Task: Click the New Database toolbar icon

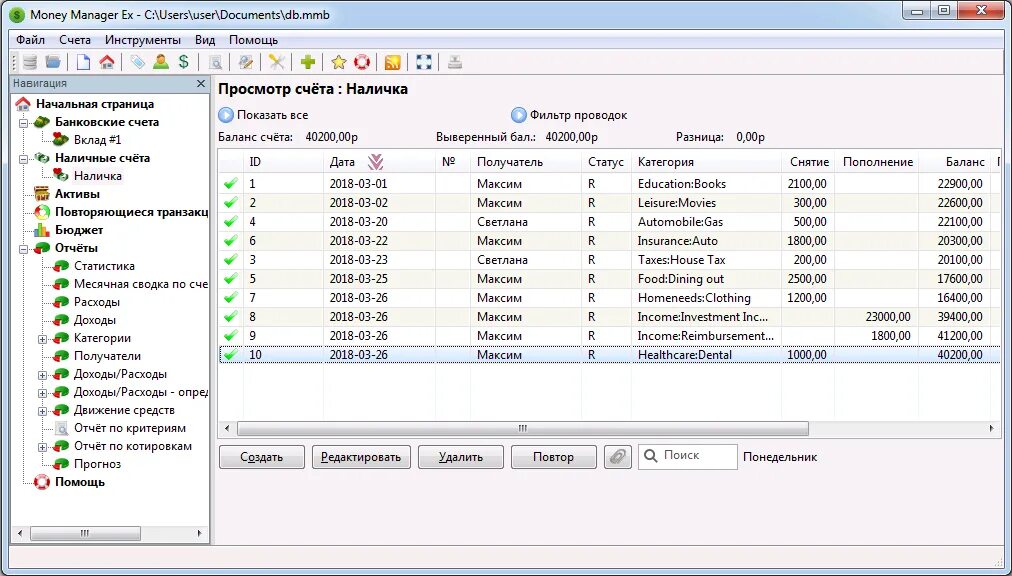Action: (x=30, y=62)
